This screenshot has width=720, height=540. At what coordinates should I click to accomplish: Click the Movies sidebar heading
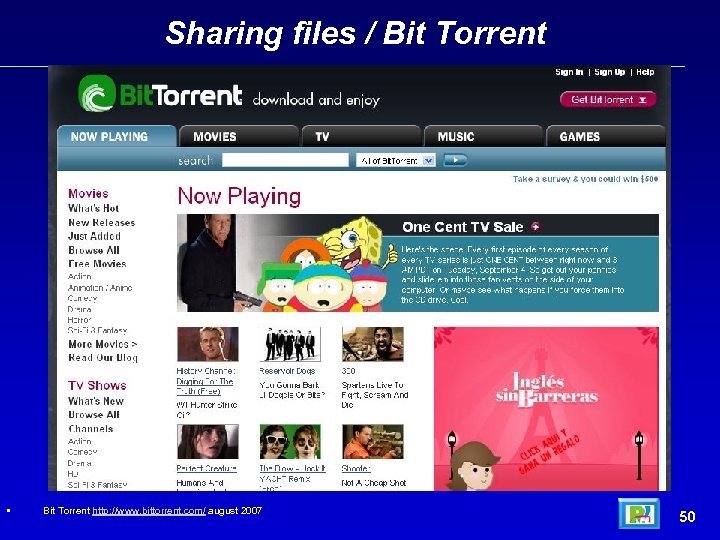click(x=88, y=193)
